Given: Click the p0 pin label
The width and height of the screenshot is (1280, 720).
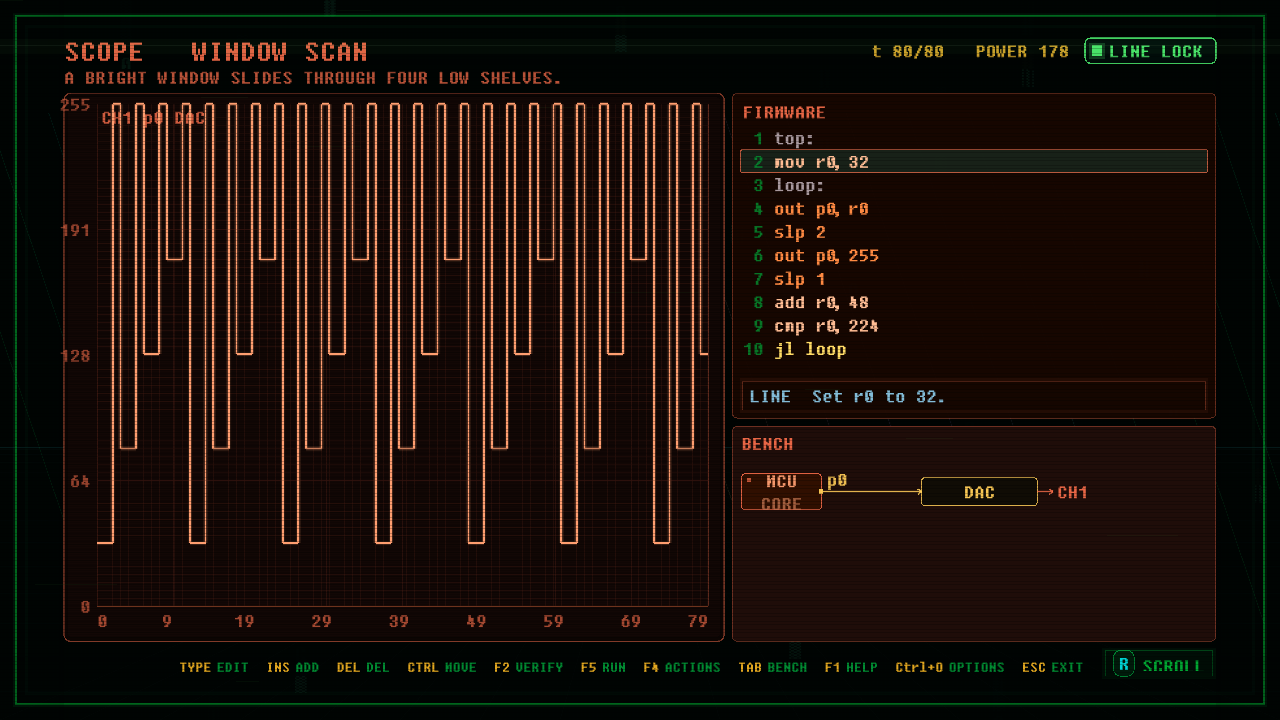Looking at the screenshot, I should click(x=837, y=481).
